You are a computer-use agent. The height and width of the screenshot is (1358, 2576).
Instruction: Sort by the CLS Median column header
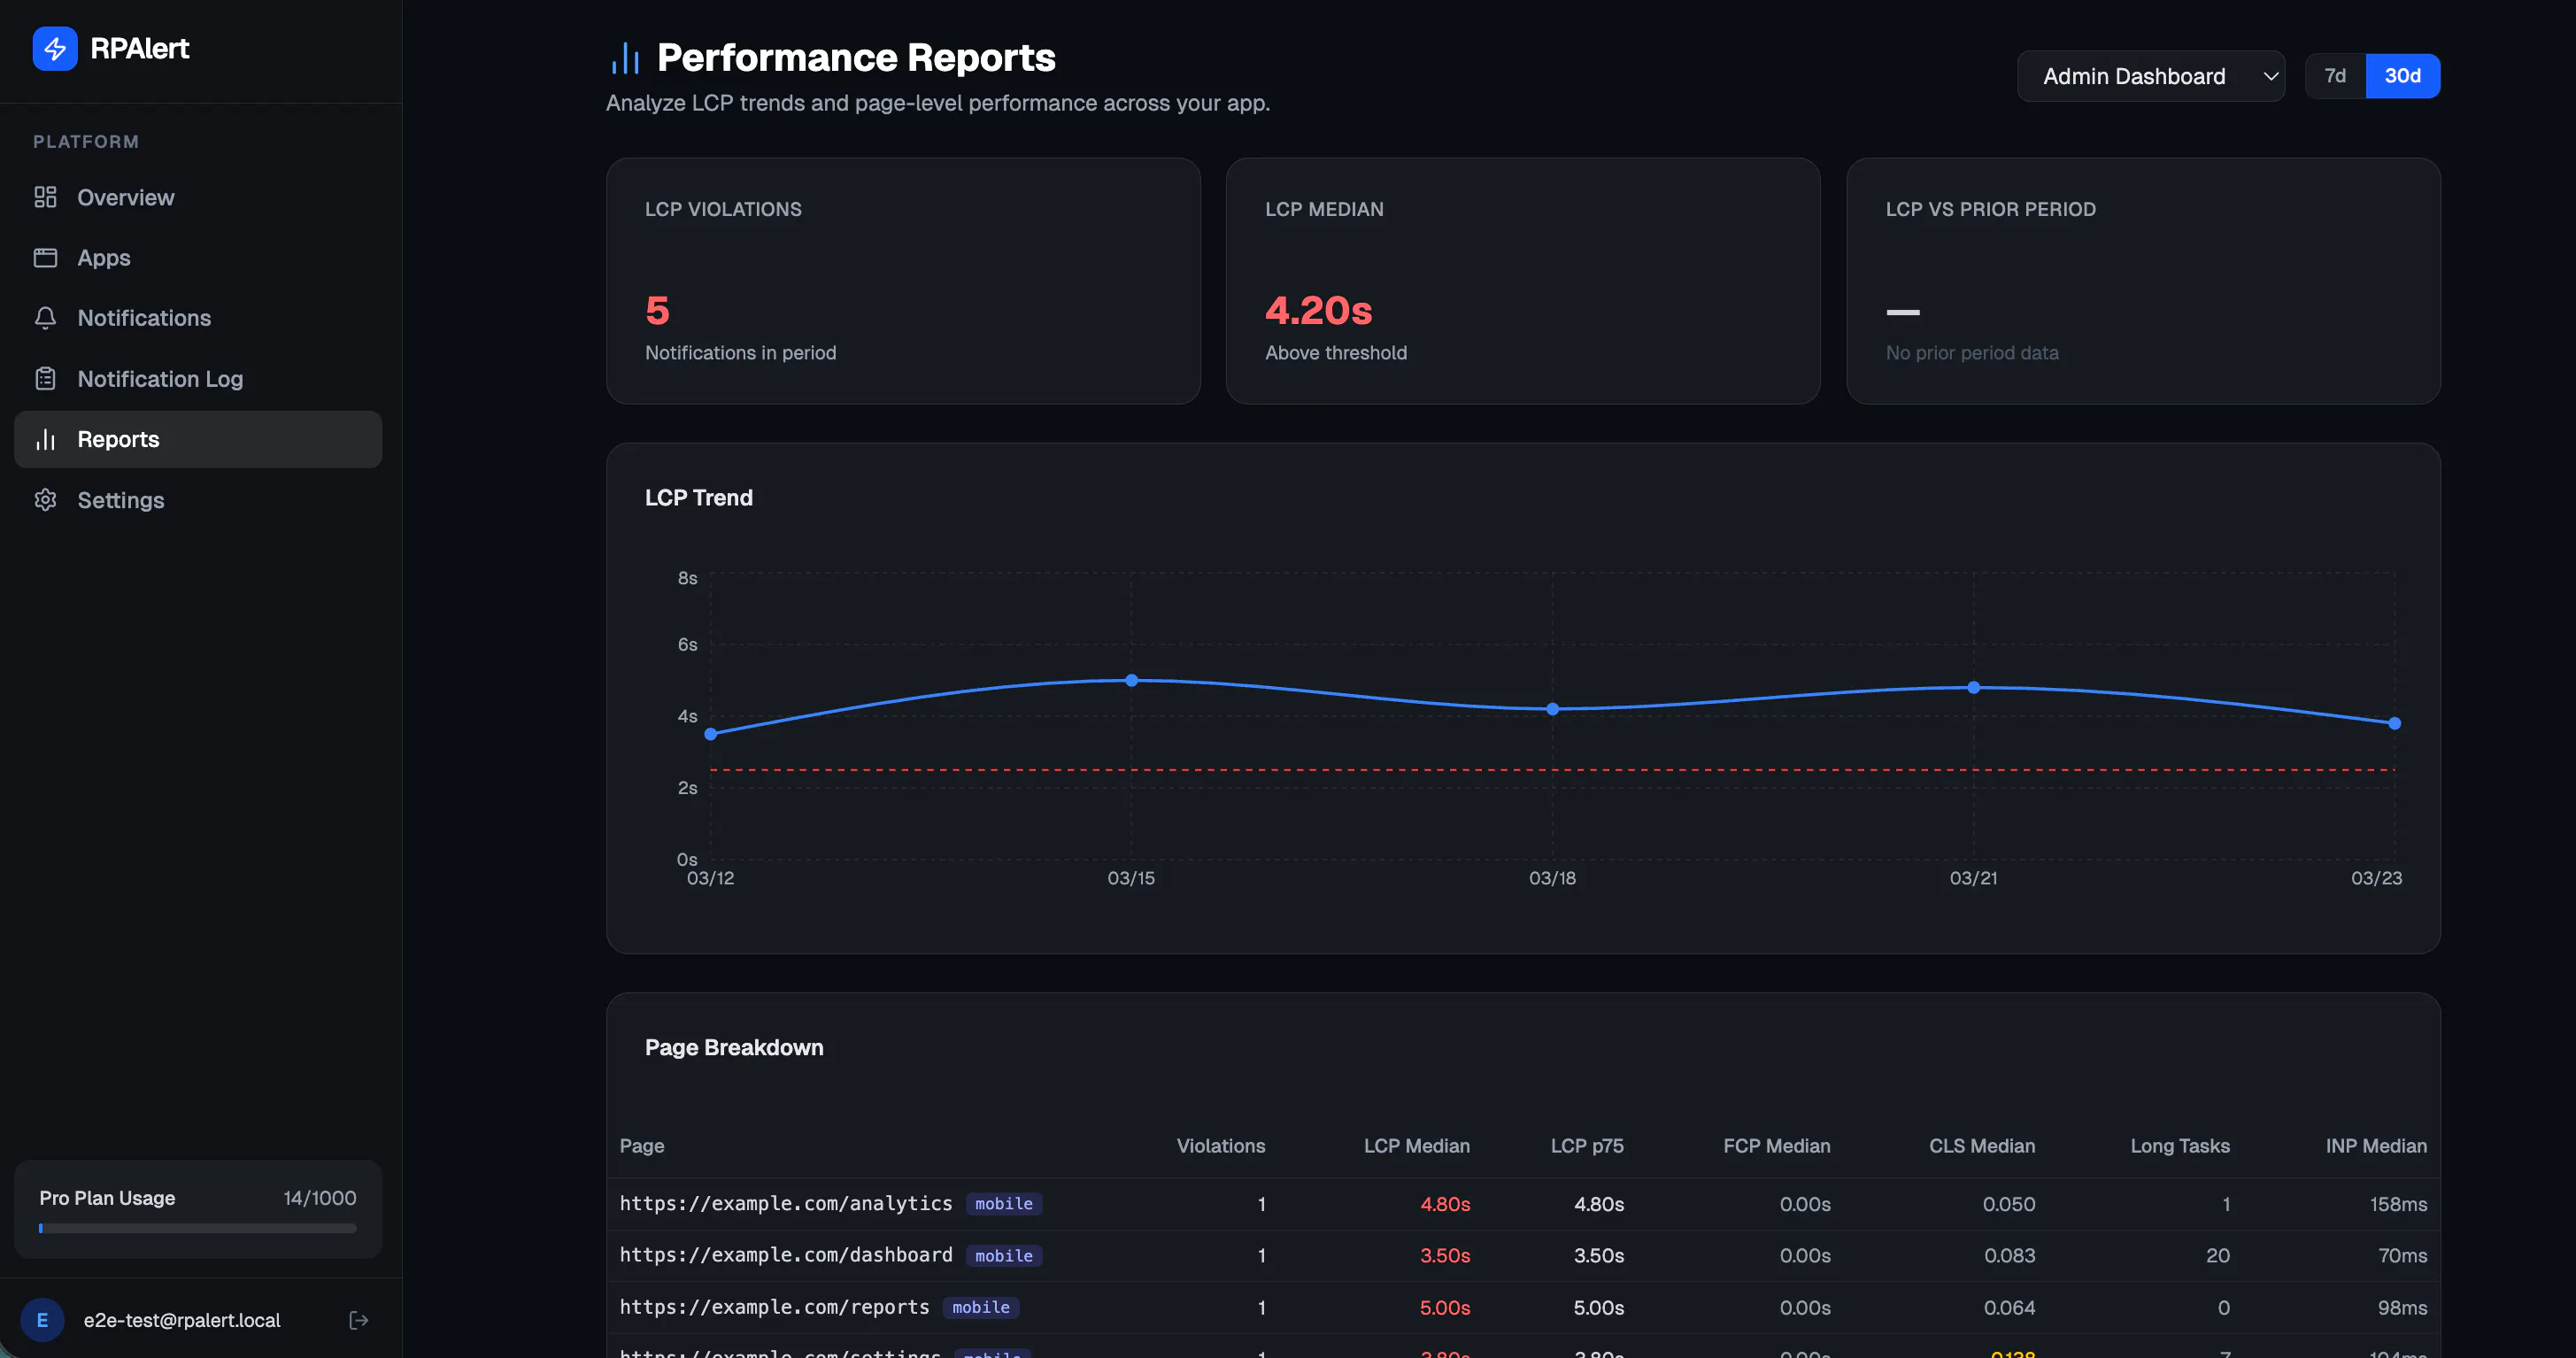[x=1982, y=1146]
